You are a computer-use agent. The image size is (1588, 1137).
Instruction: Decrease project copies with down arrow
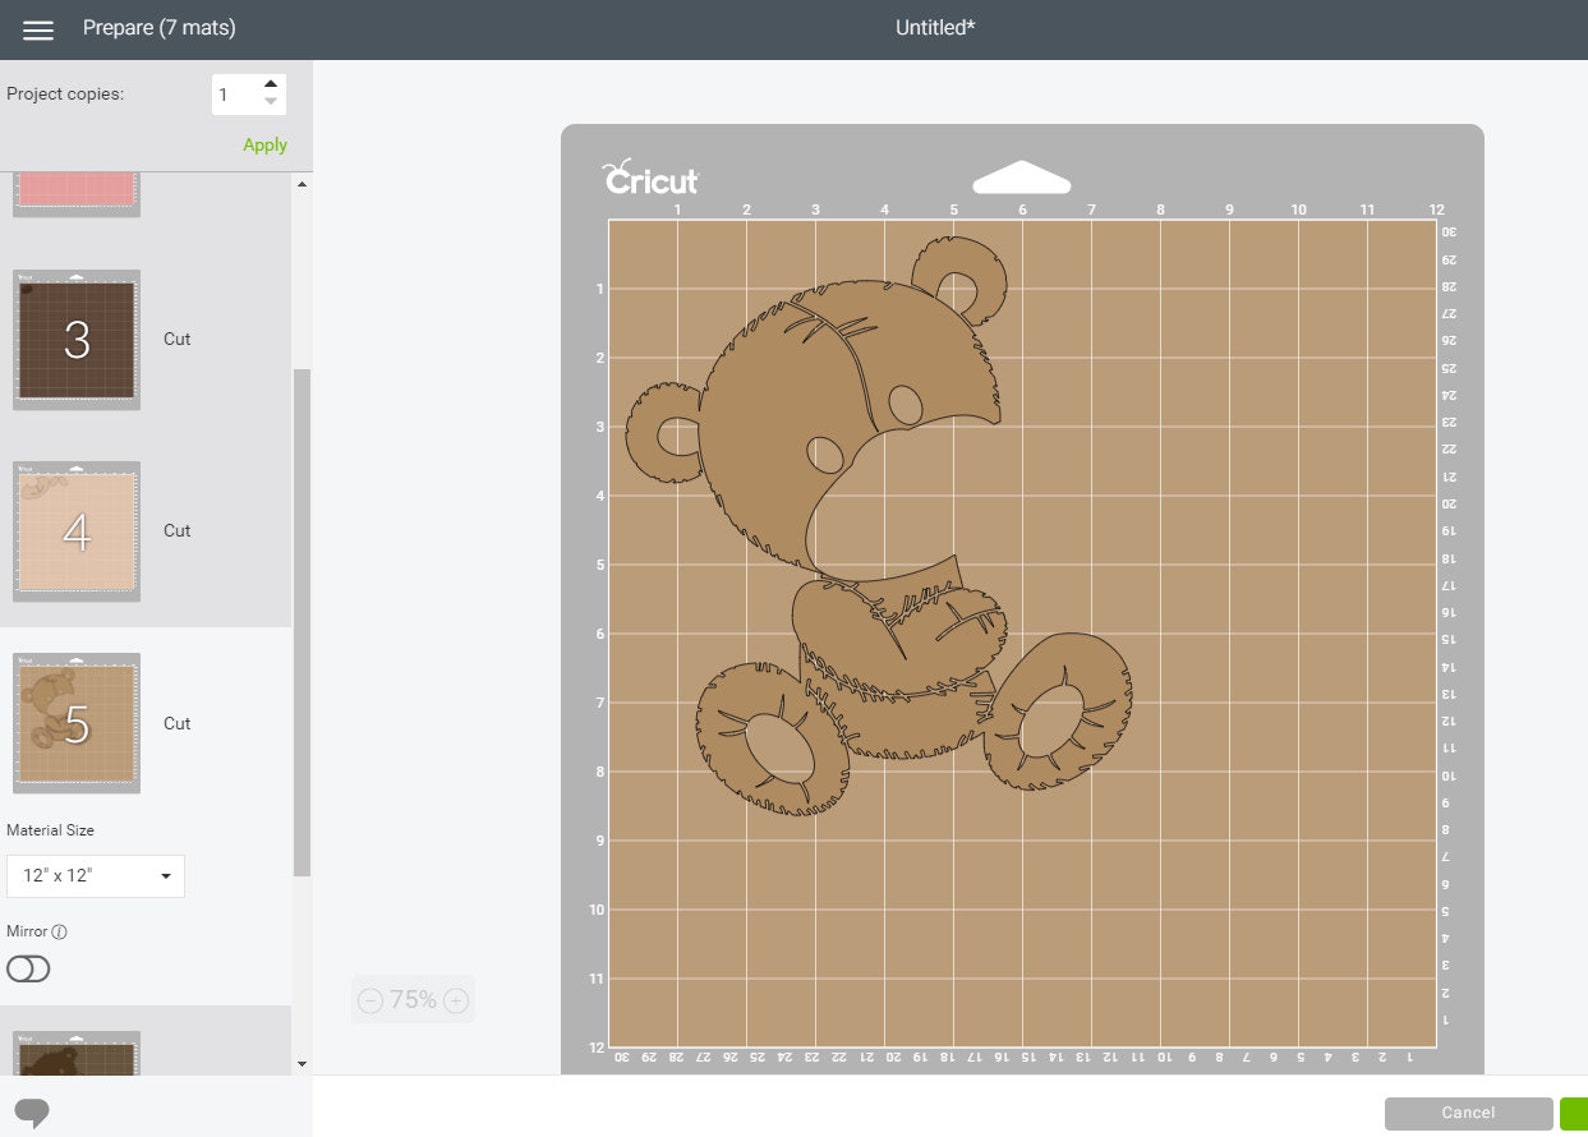pos(270,101)
